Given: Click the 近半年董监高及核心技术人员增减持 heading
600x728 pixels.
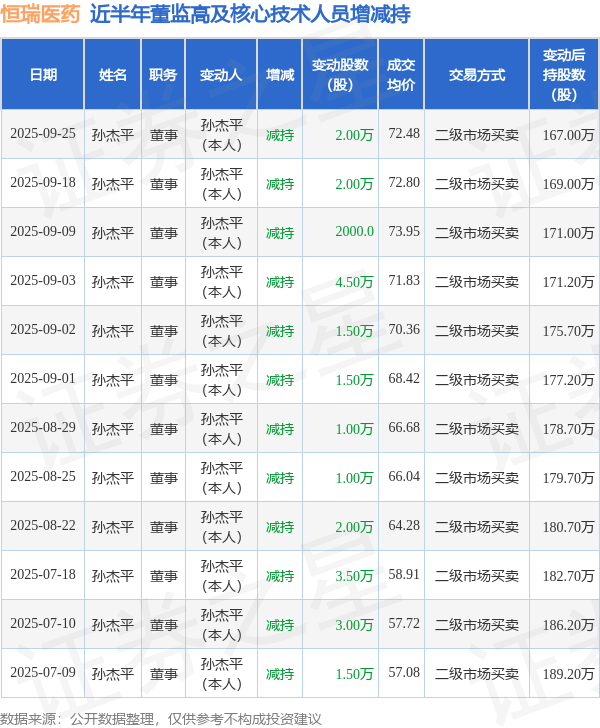Looking at the screenshot, I should (x=250, y=14).
